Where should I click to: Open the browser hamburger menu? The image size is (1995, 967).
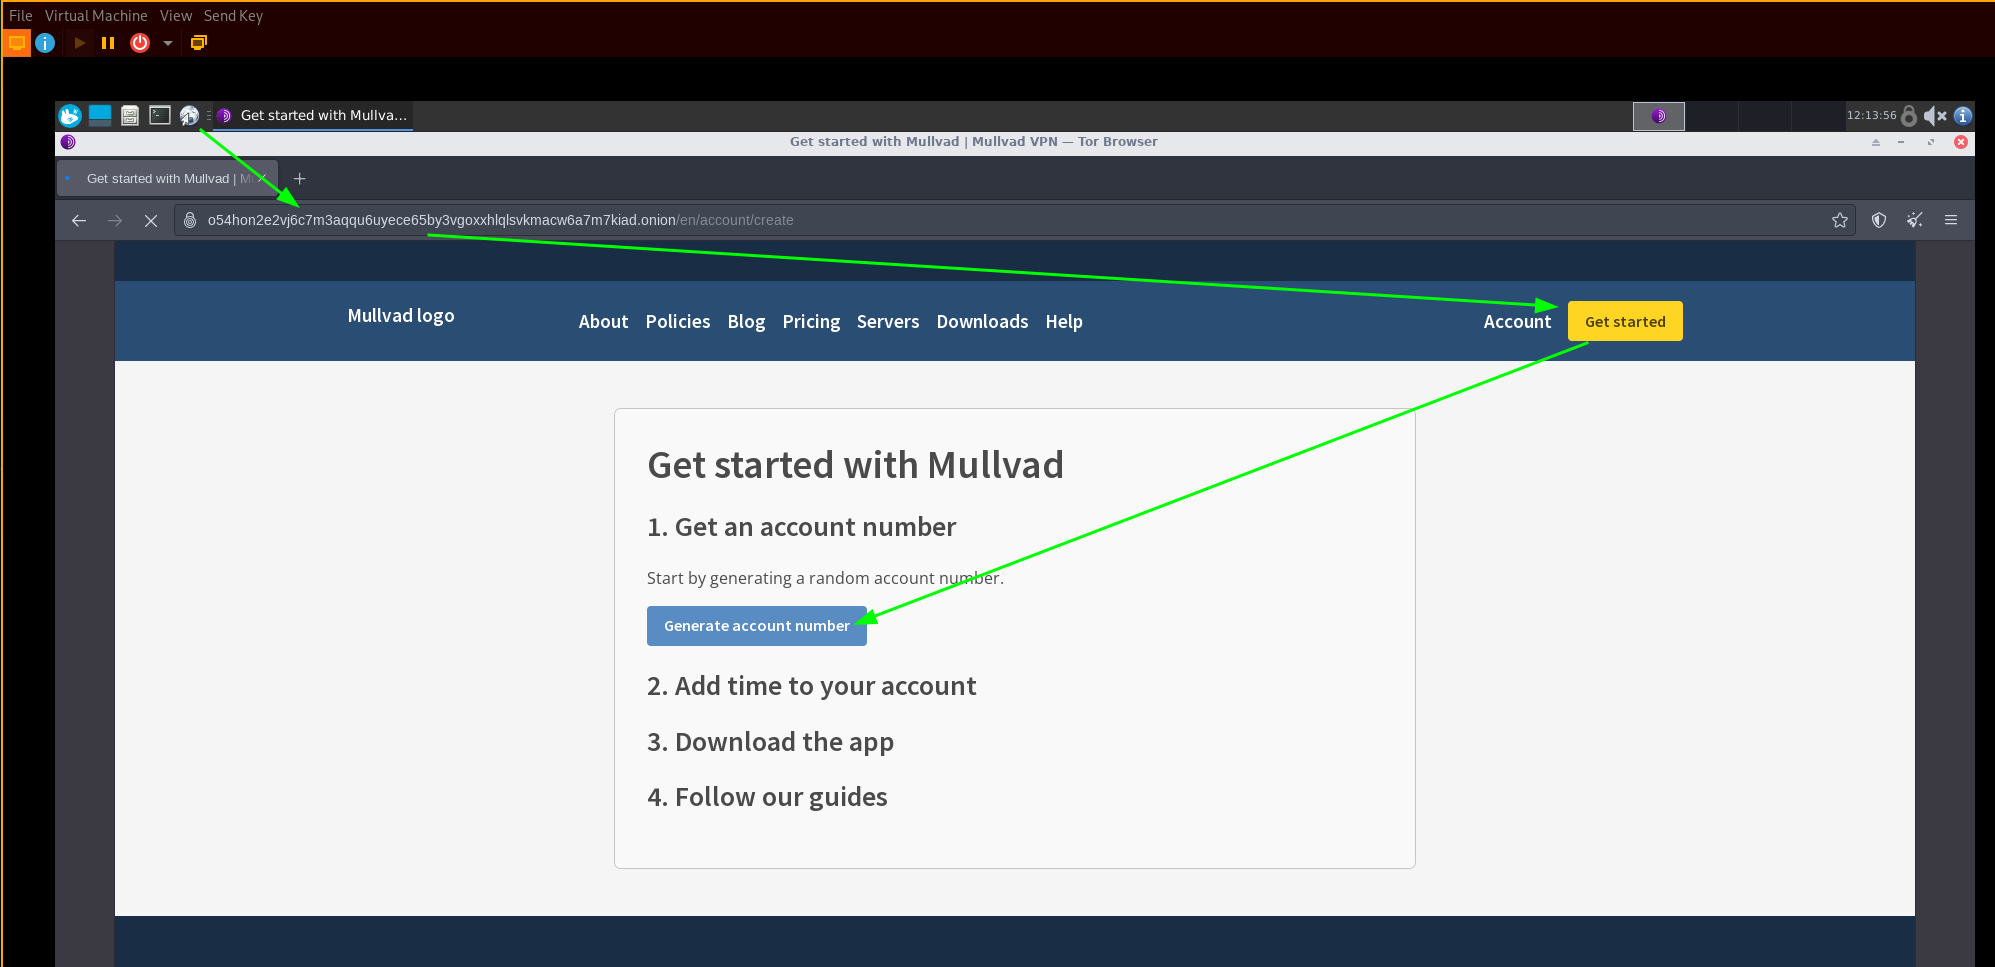1951,220
